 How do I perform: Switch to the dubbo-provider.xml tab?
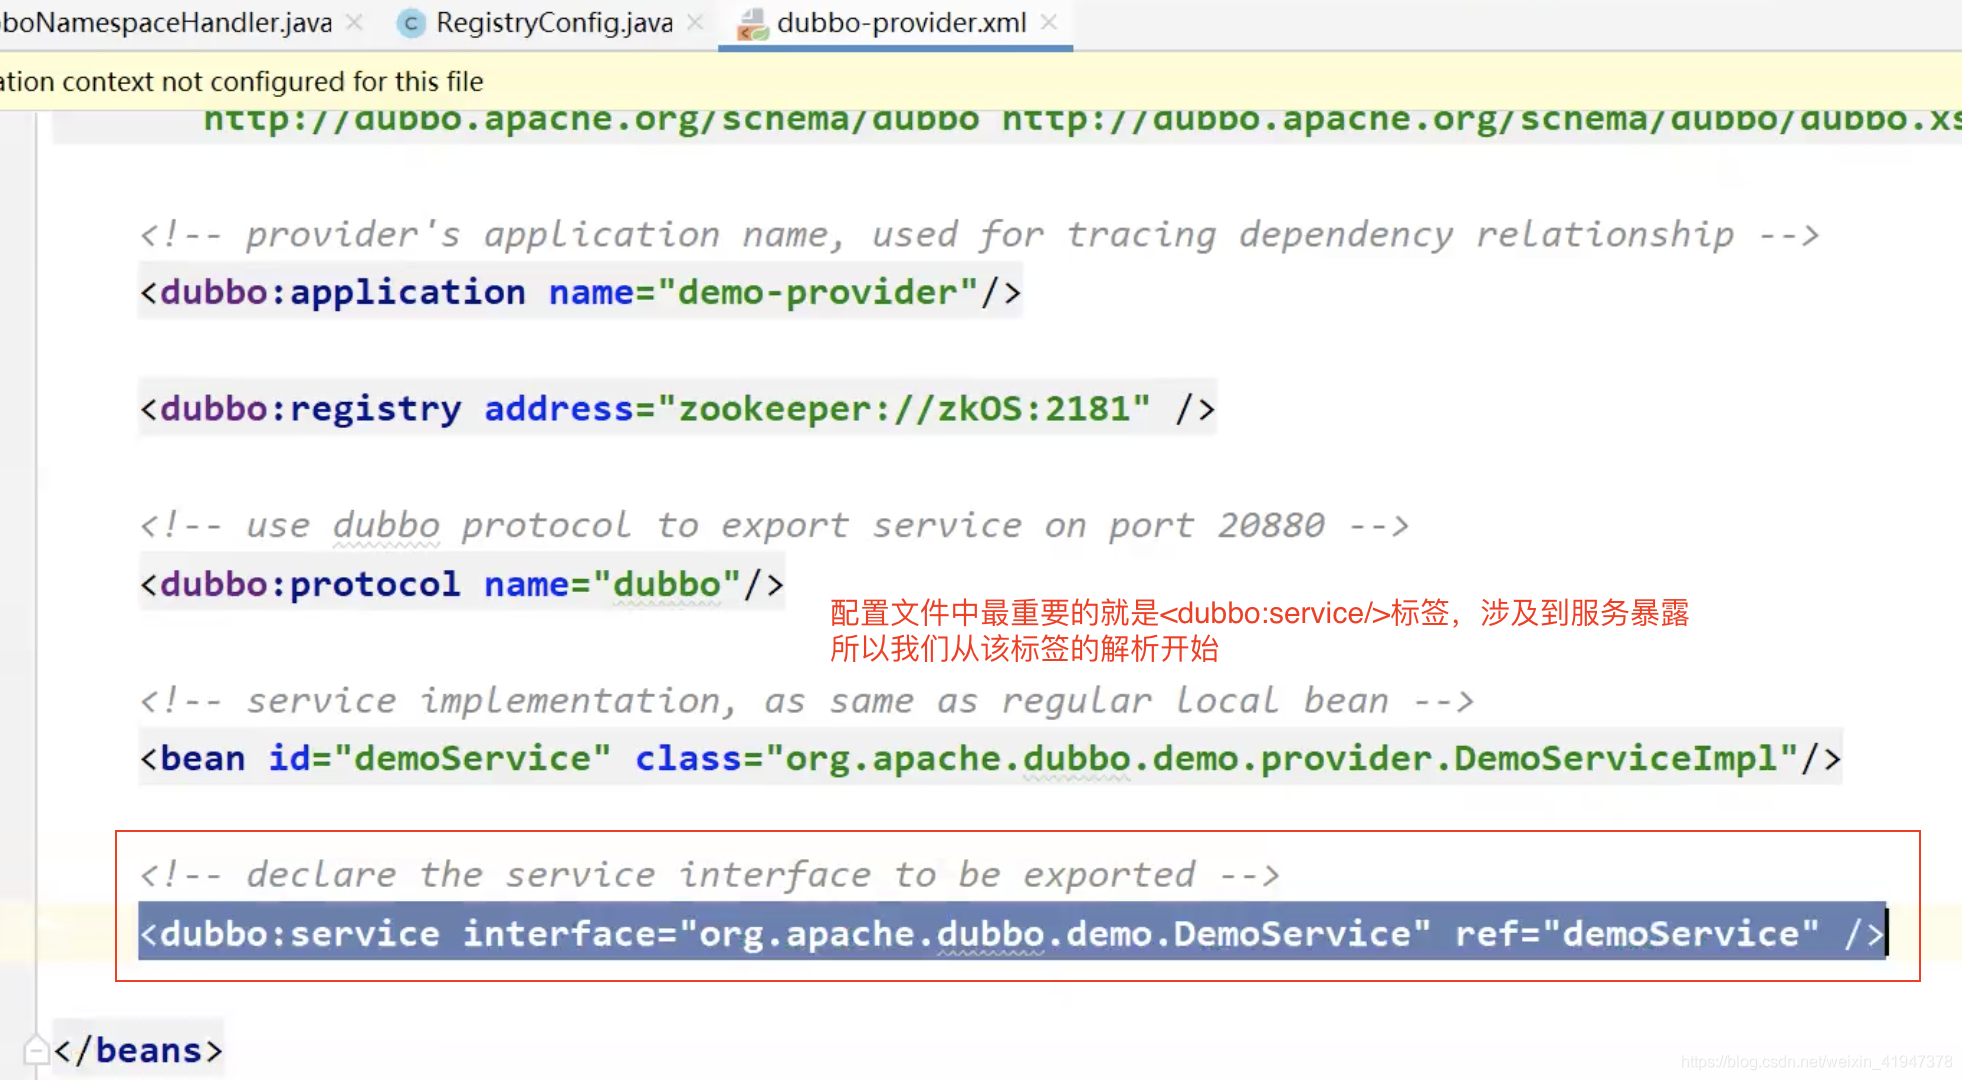point(901,22)
